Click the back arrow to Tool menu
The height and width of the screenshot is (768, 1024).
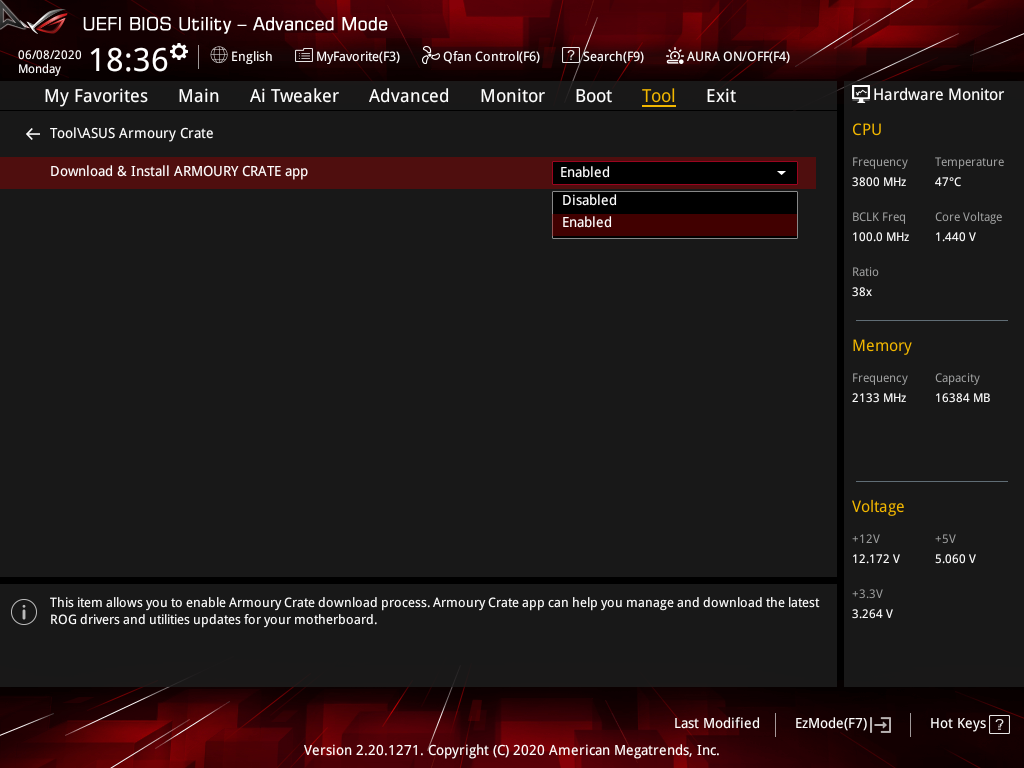pos(33,134)
